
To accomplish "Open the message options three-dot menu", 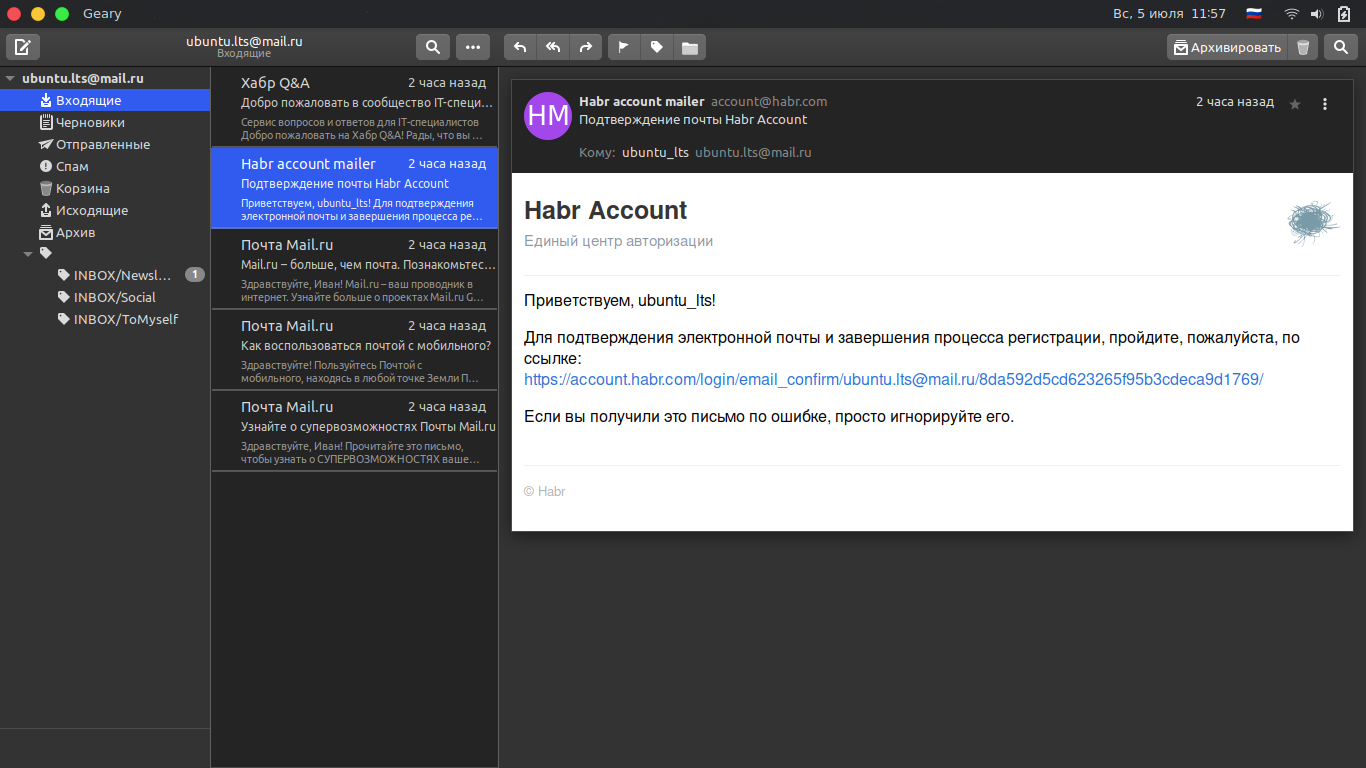I will 1325,104.
